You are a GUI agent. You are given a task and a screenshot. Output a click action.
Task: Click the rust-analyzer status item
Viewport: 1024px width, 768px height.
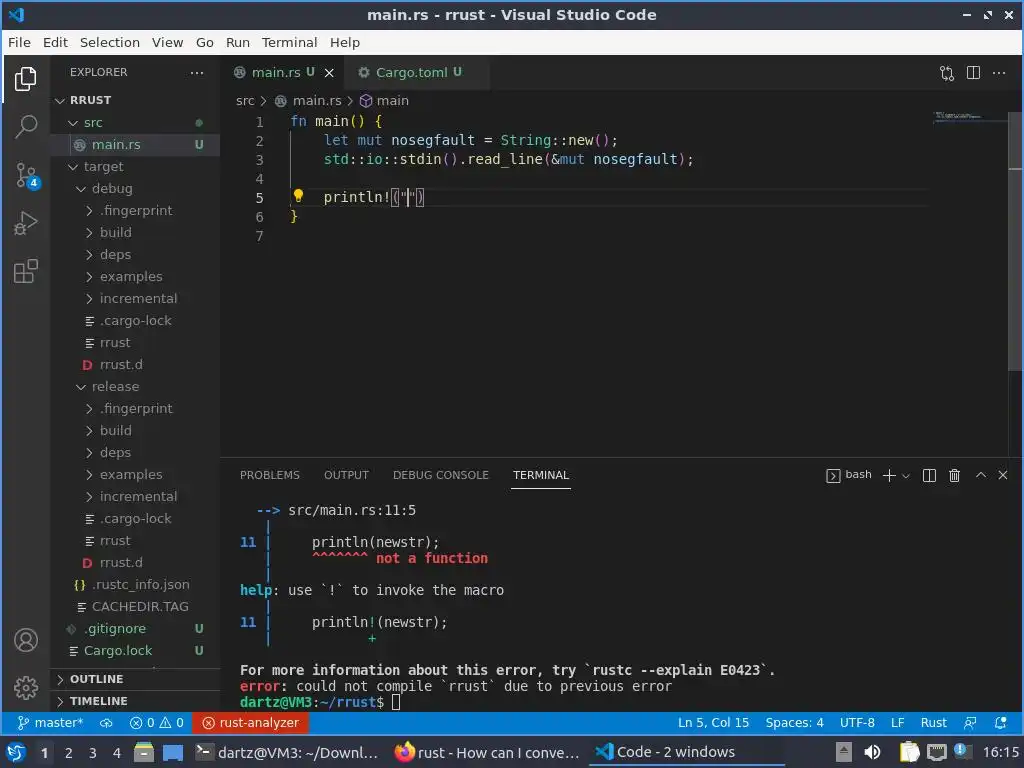pos(251,723)
